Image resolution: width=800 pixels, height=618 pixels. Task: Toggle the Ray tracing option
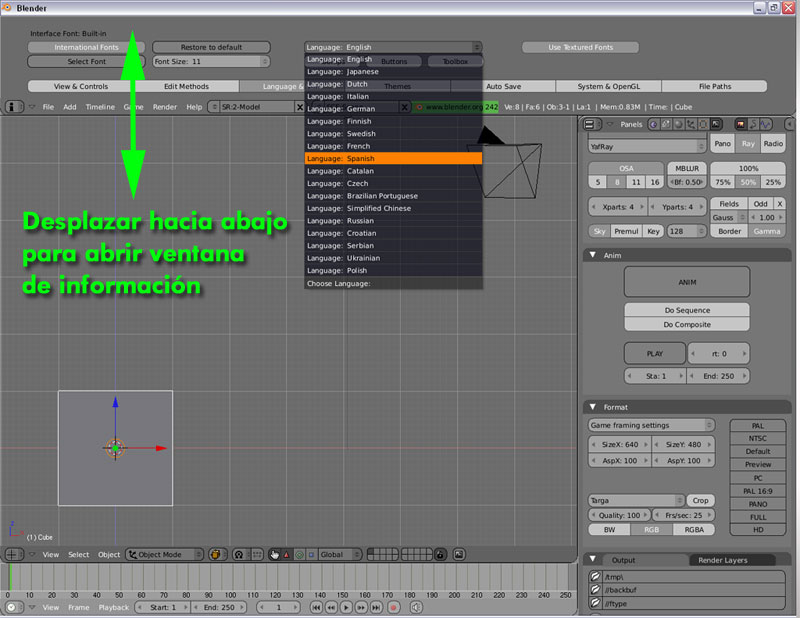(x=747, y=144)
